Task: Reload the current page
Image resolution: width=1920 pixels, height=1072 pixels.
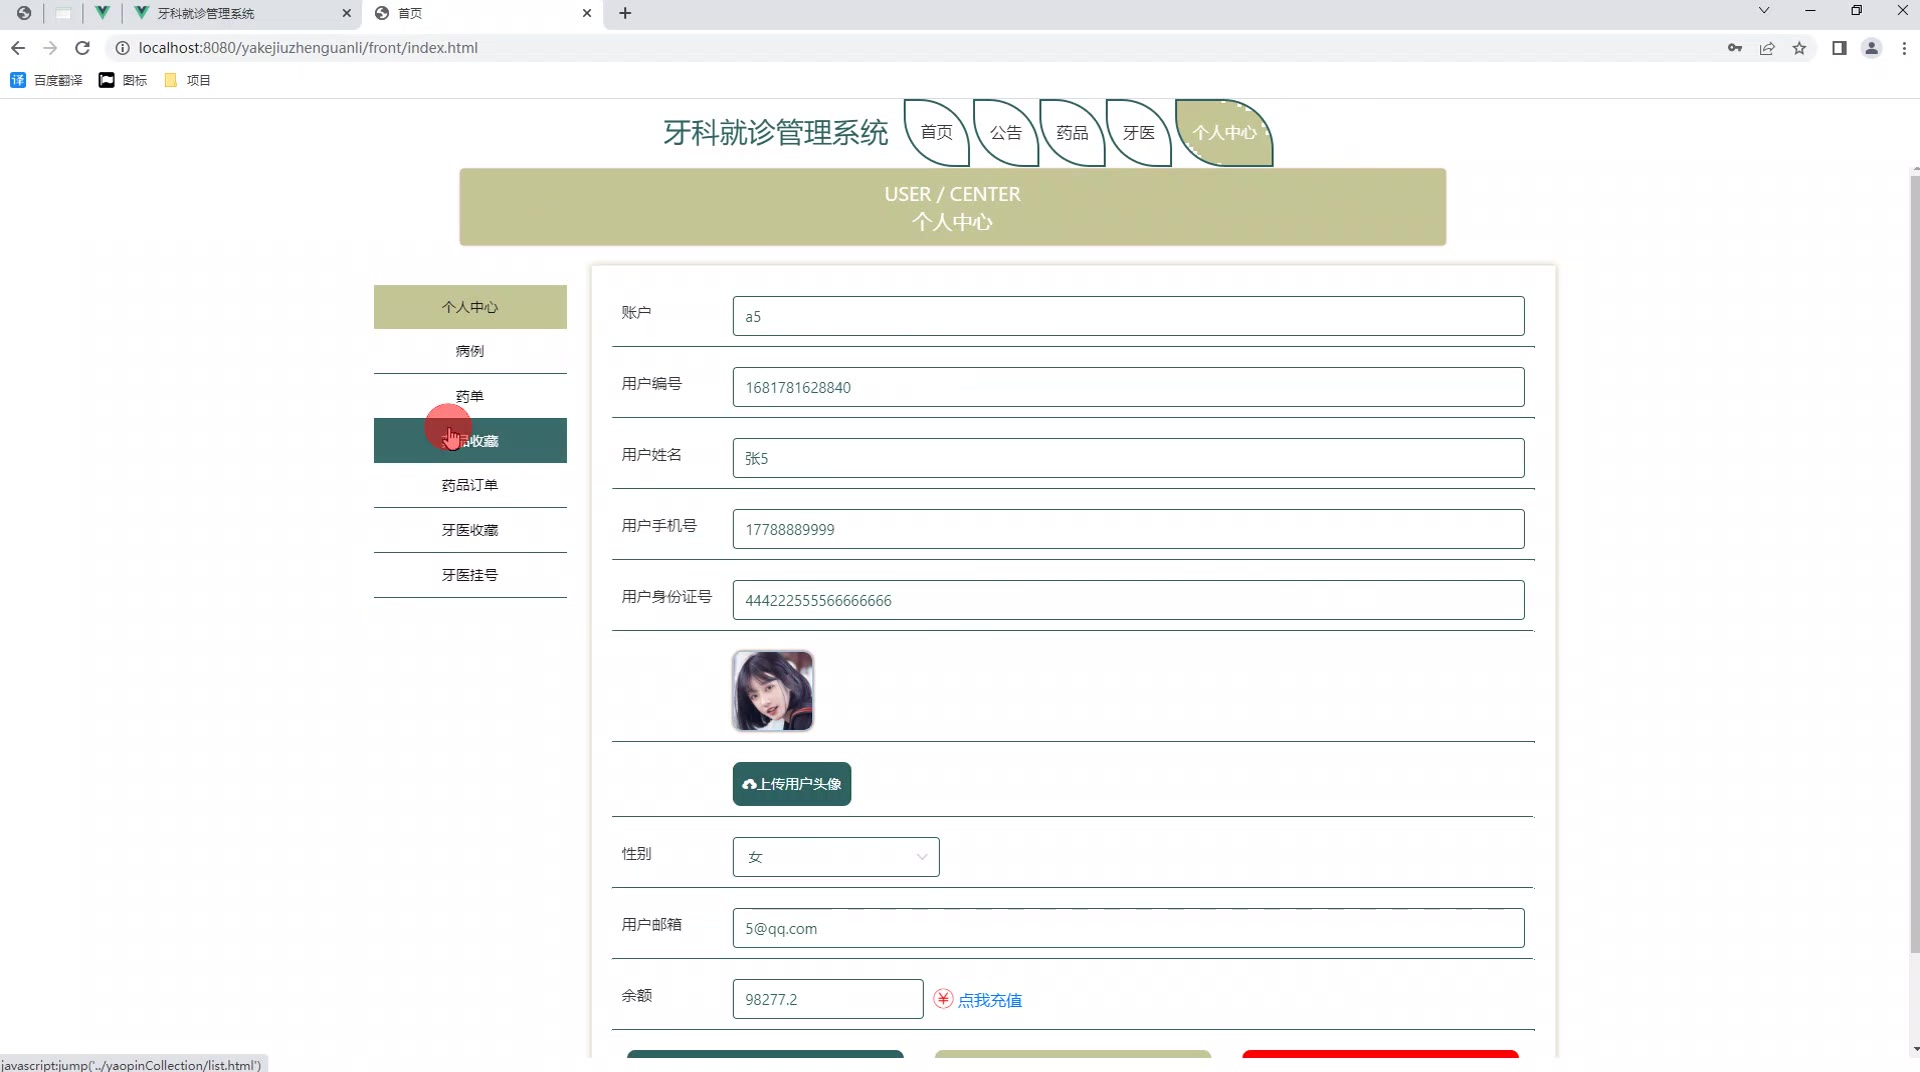Action: pos(83,48)
